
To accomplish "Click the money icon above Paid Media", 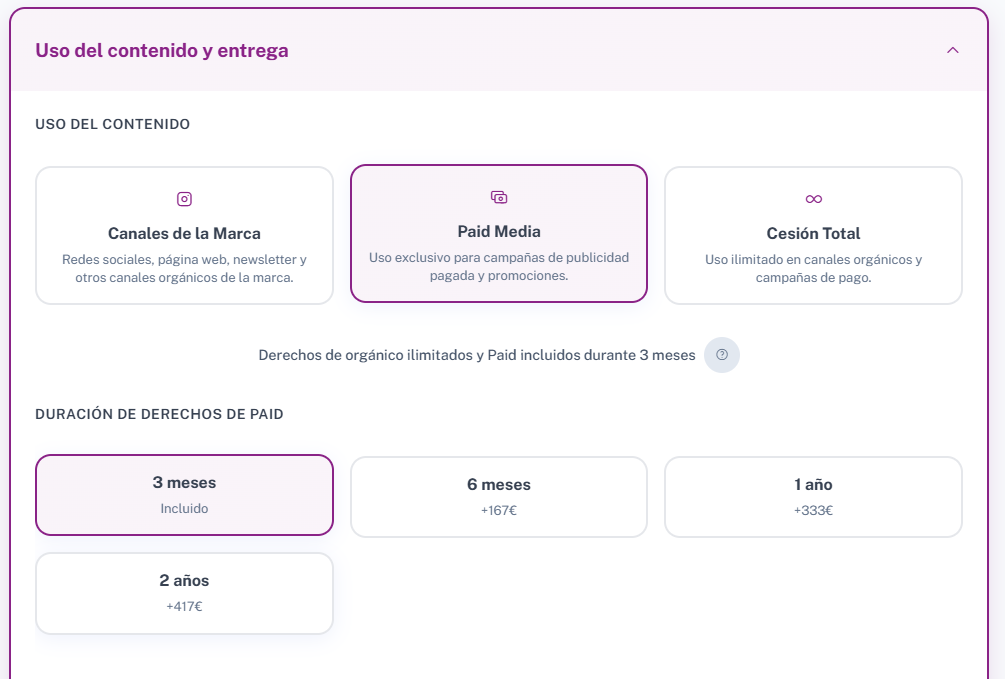I will pos(499,197).
